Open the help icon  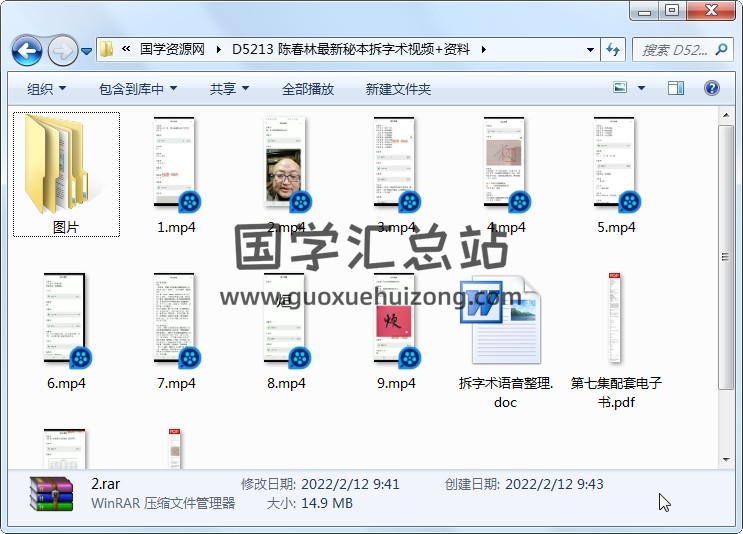coord(712,88)
